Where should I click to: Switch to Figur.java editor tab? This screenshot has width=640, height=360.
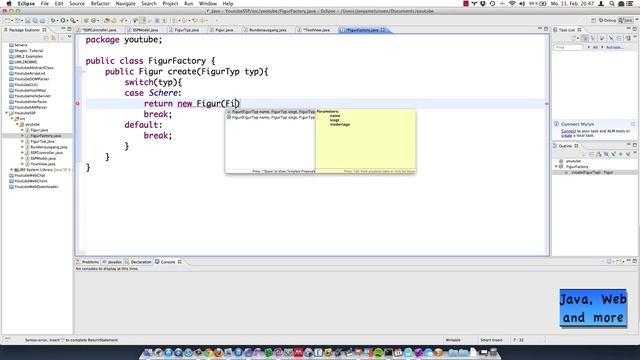click(224, 30)
